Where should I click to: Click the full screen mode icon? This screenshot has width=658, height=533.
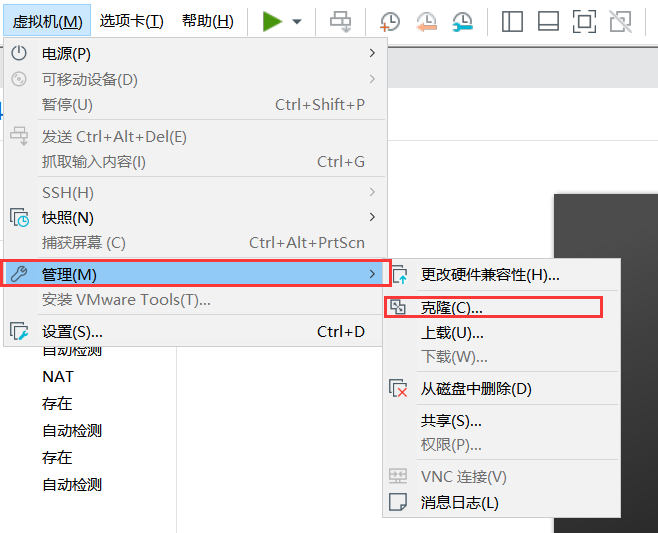pyautogui.click(x=584, y=21)
